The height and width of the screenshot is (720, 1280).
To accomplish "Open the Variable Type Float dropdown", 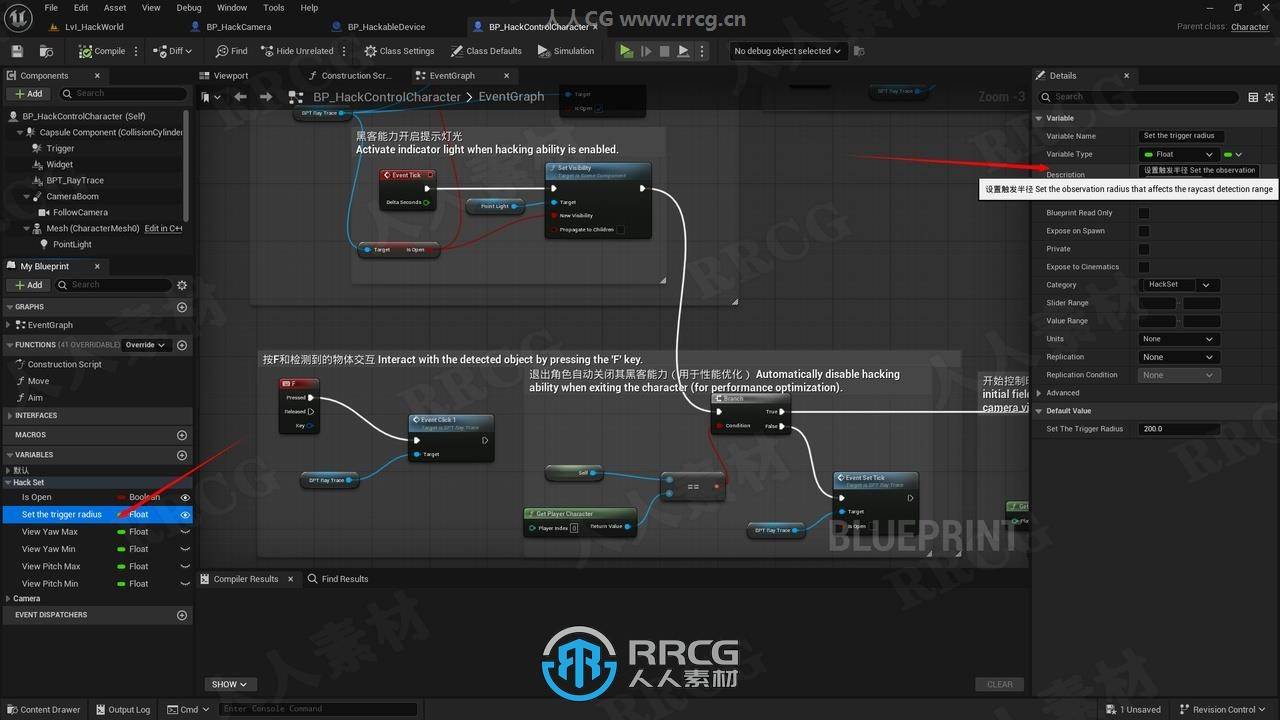I will point(1179,154).
